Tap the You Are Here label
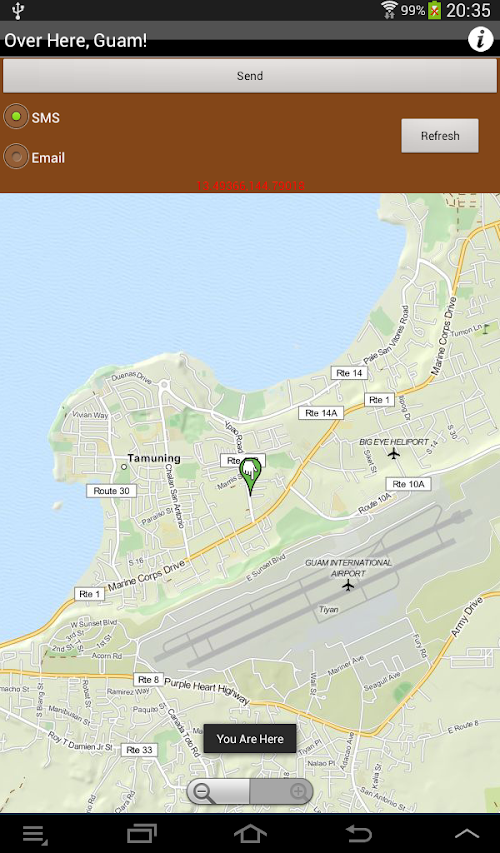The height and width of the screenshot is (853, 500). 250,739
